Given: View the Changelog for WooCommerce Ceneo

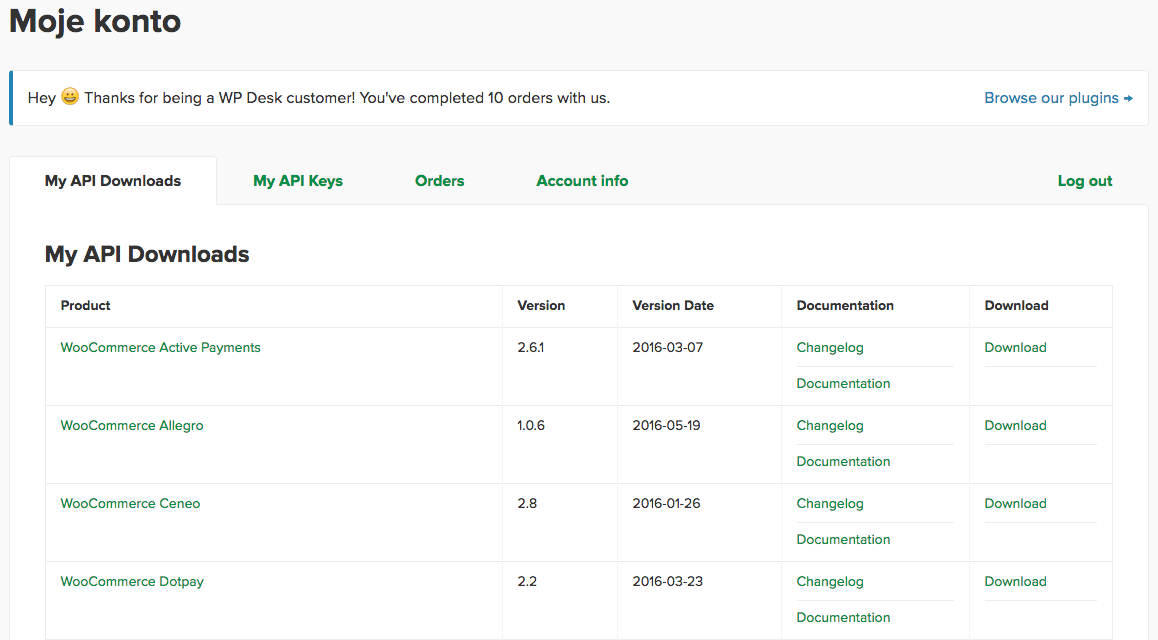Looking at the screenshot, I should click(829, 503).
